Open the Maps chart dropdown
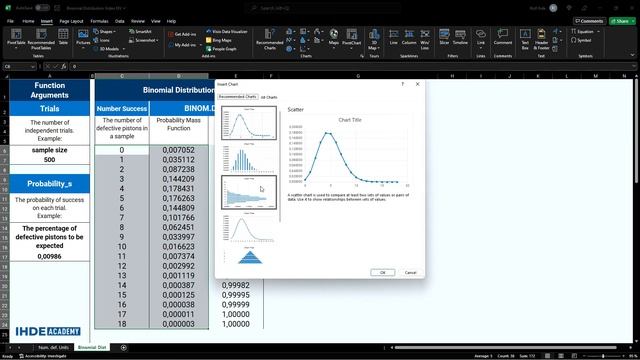Viewport: 640px width, 360px height. (x=334, y=38)
